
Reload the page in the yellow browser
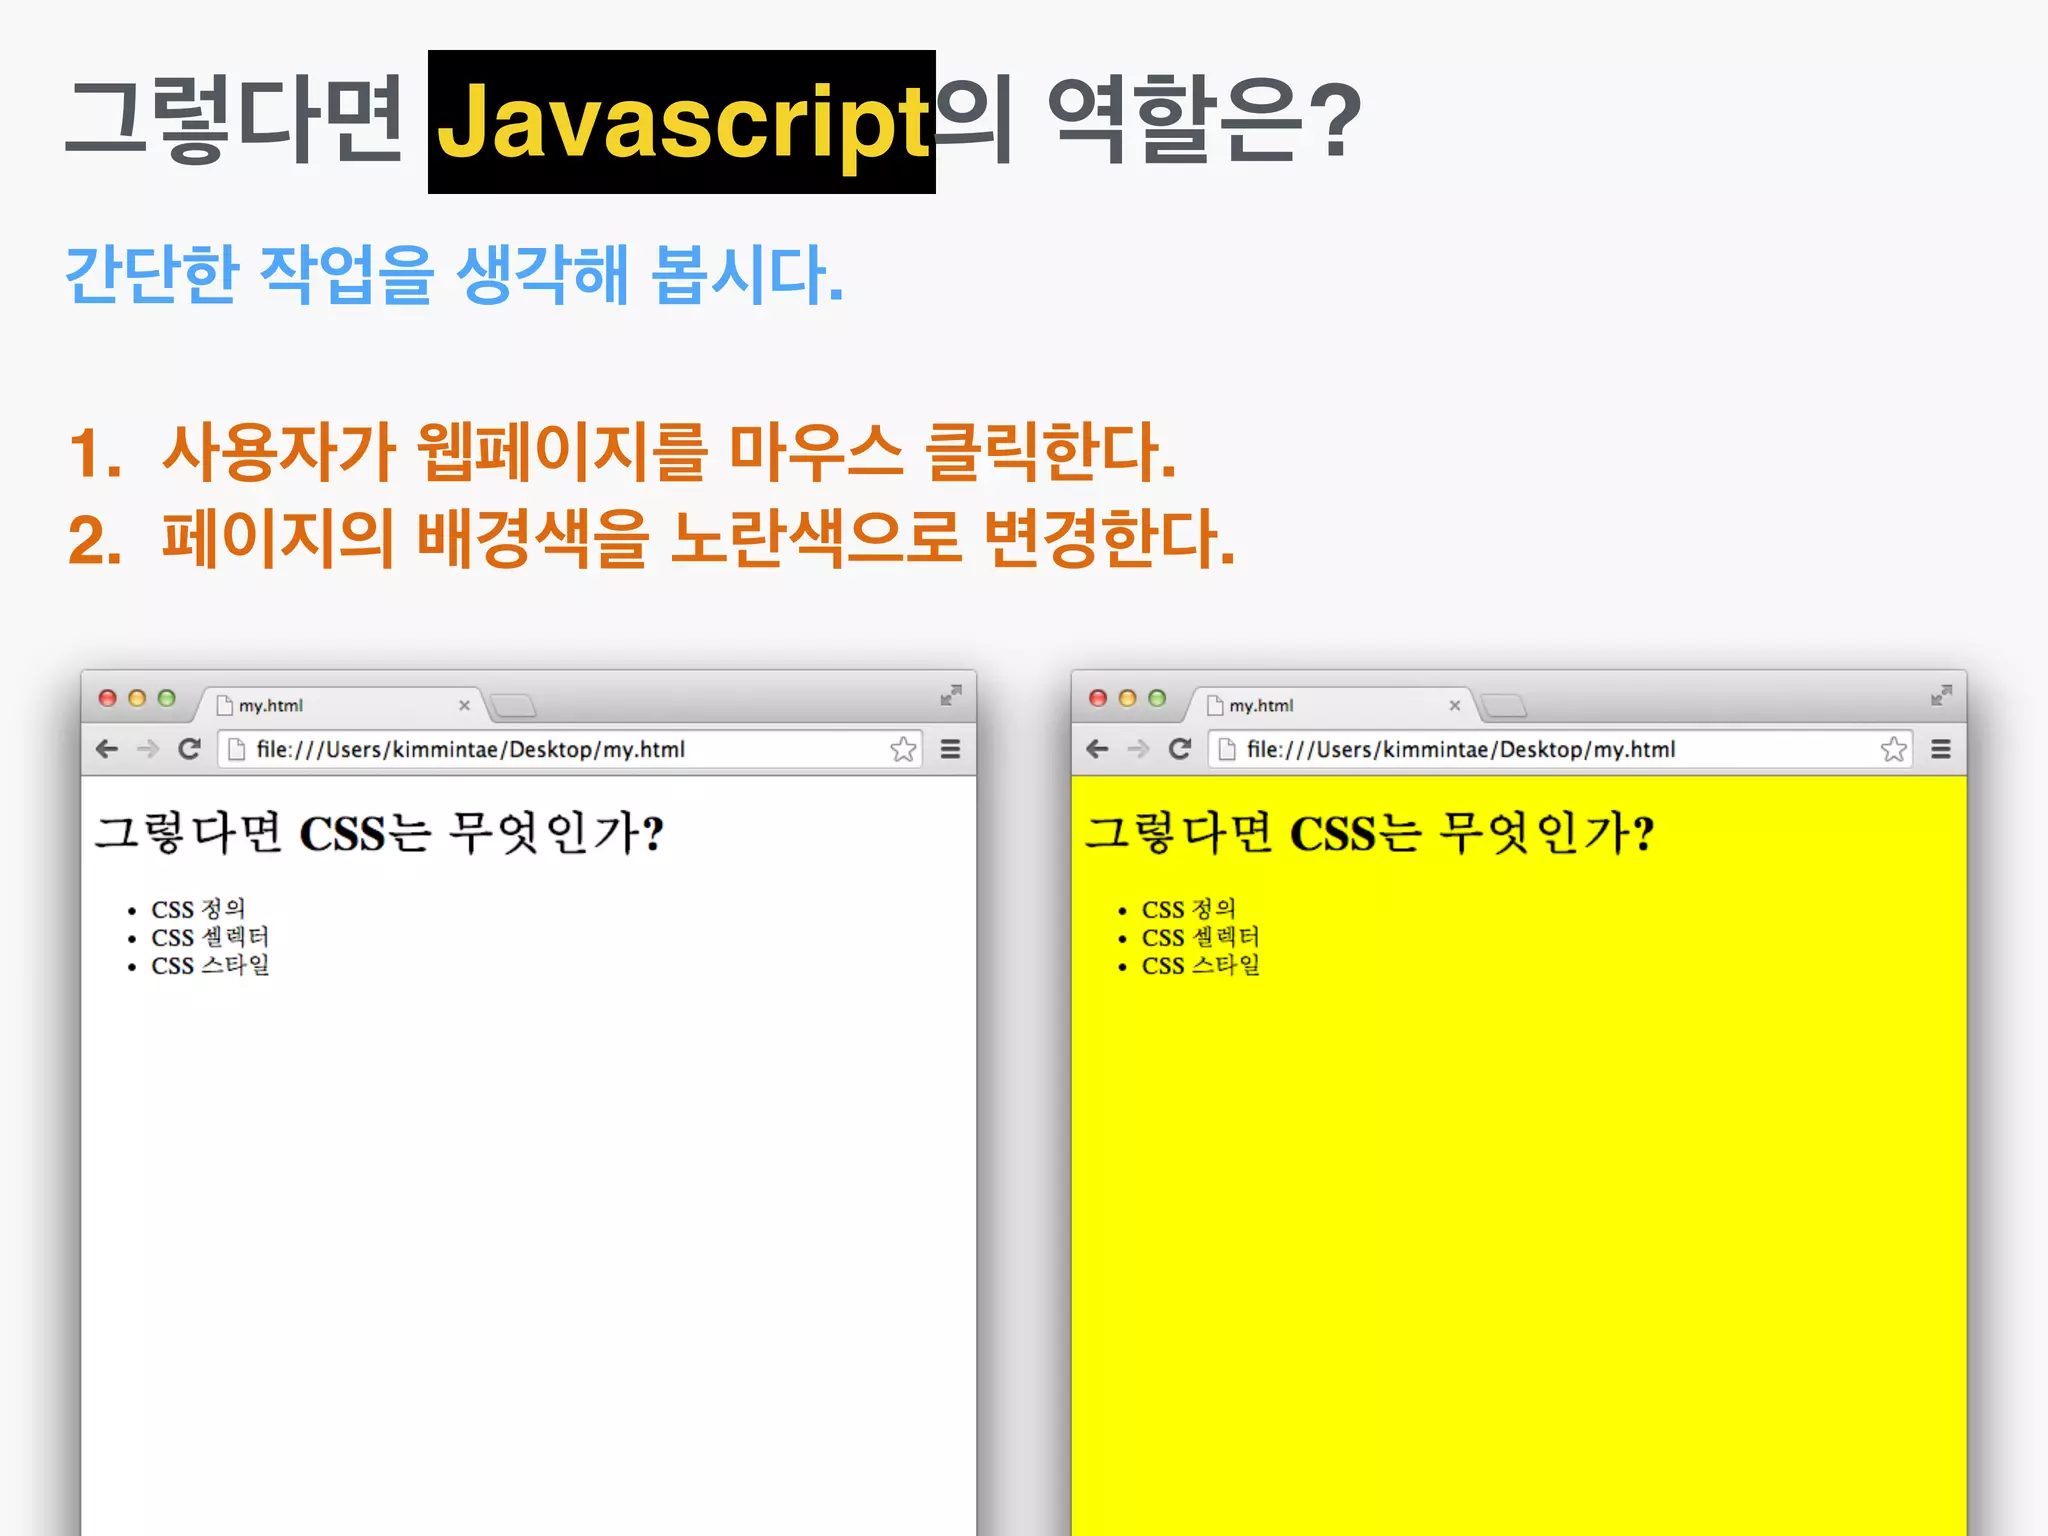pos(1180,749)
